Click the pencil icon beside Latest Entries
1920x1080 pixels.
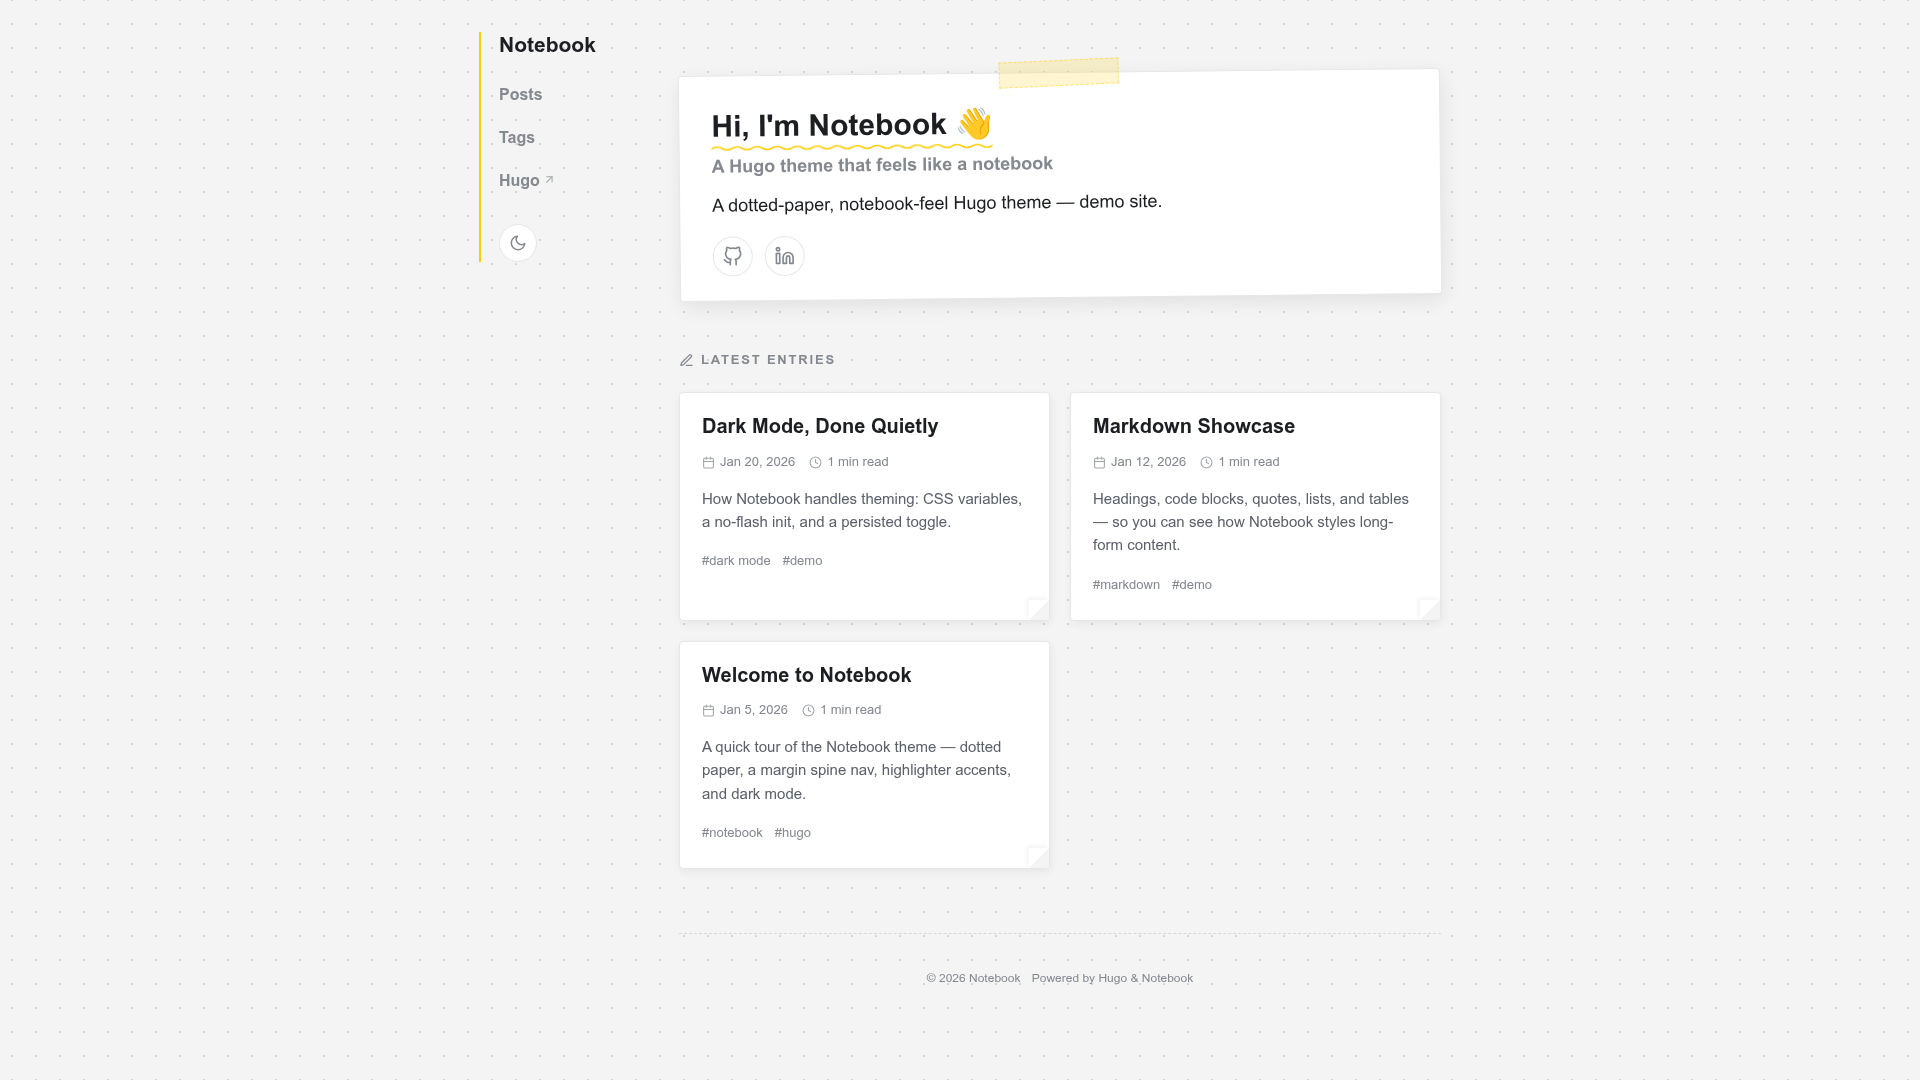pyautogui.click(x=687, y=360)
